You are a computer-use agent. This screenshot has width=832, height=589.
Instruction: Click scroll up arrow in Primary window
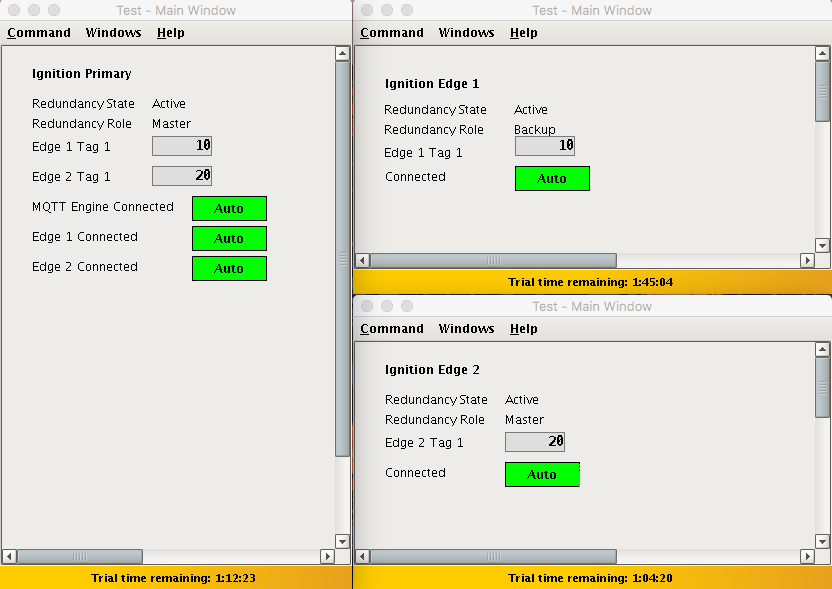click(x=342, y=53)
